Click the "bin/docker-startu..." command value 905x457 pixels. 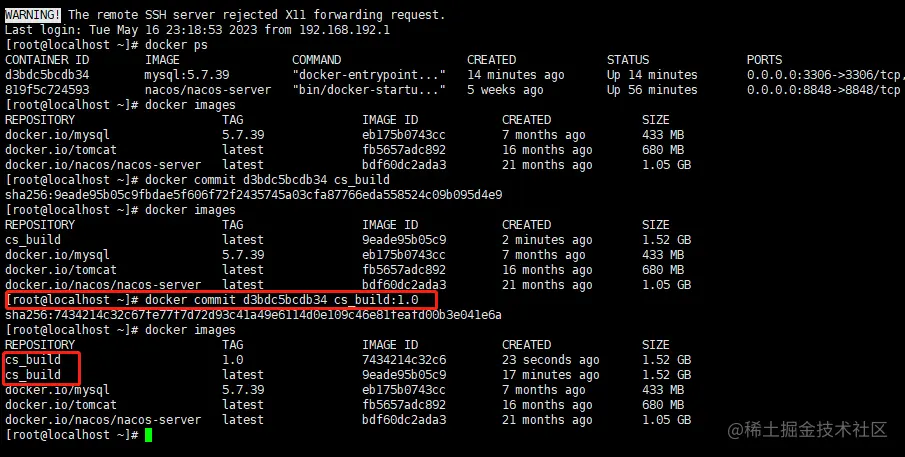369,90
